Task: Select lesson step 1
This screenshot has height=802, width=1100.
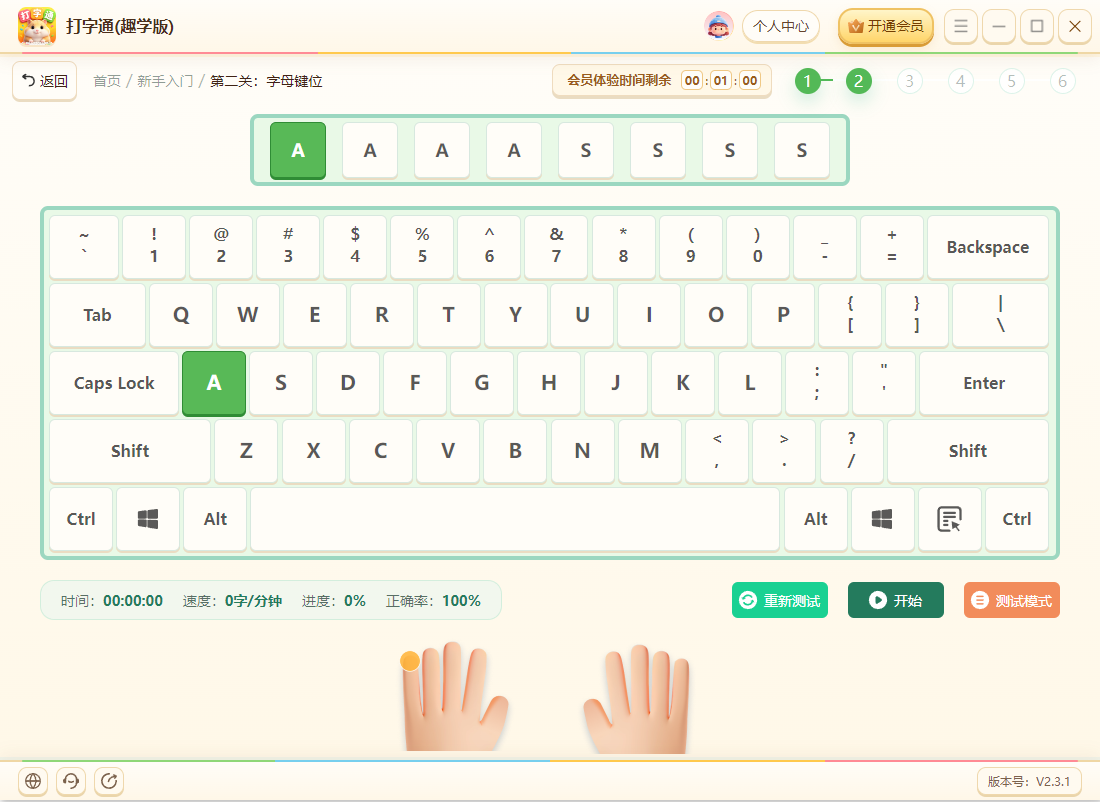Action: click(x=807, y=81)
